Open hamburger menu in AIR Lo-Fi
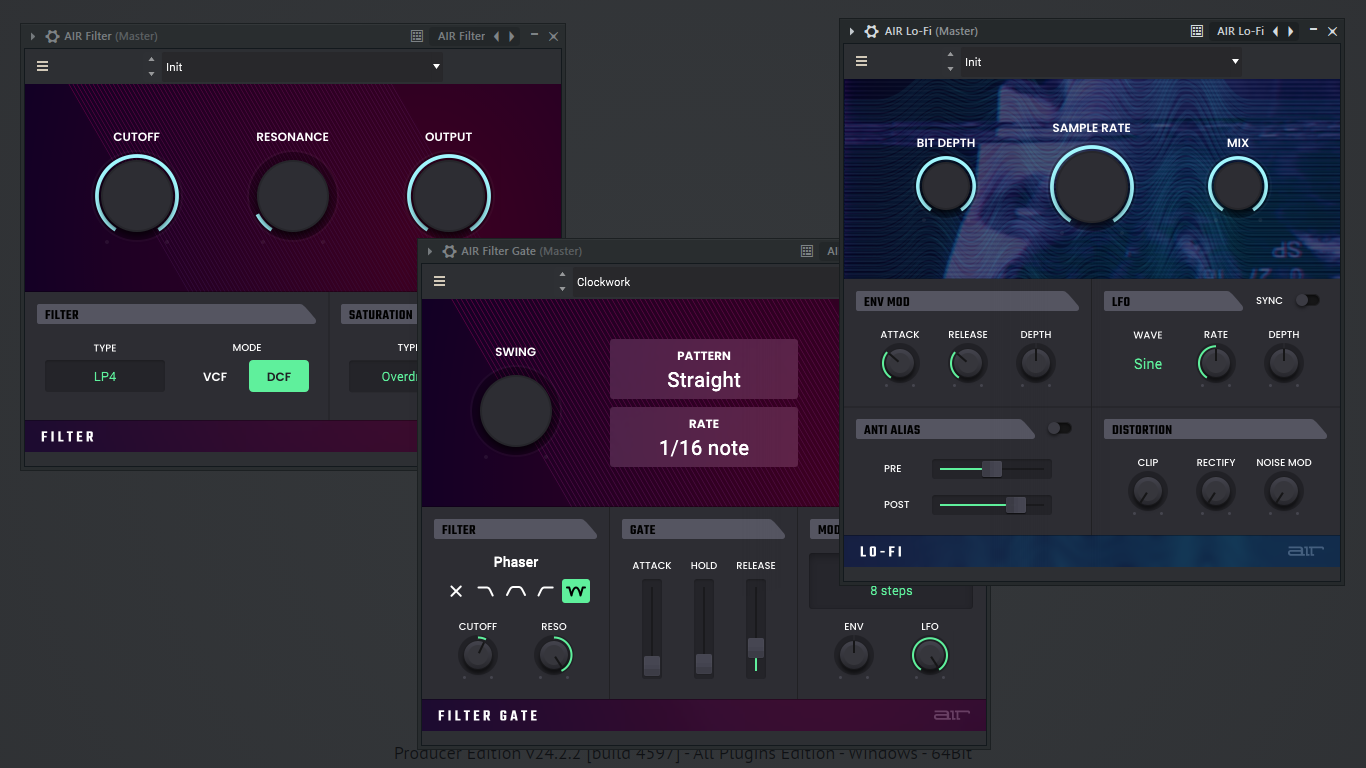 862,62
